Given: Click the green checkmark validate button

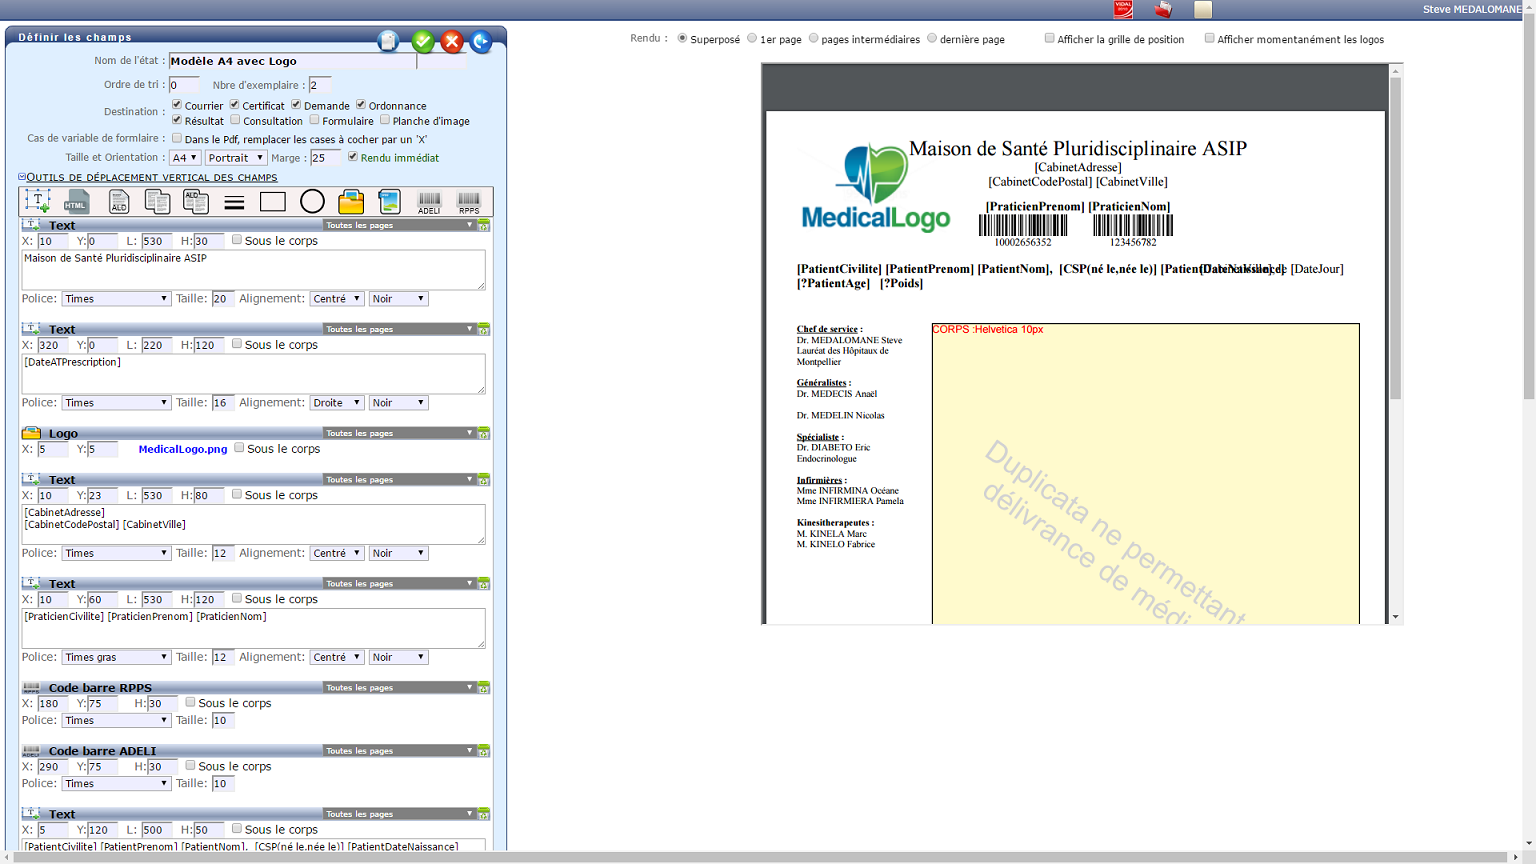Looking at the screenshot, I should (423, 41).
